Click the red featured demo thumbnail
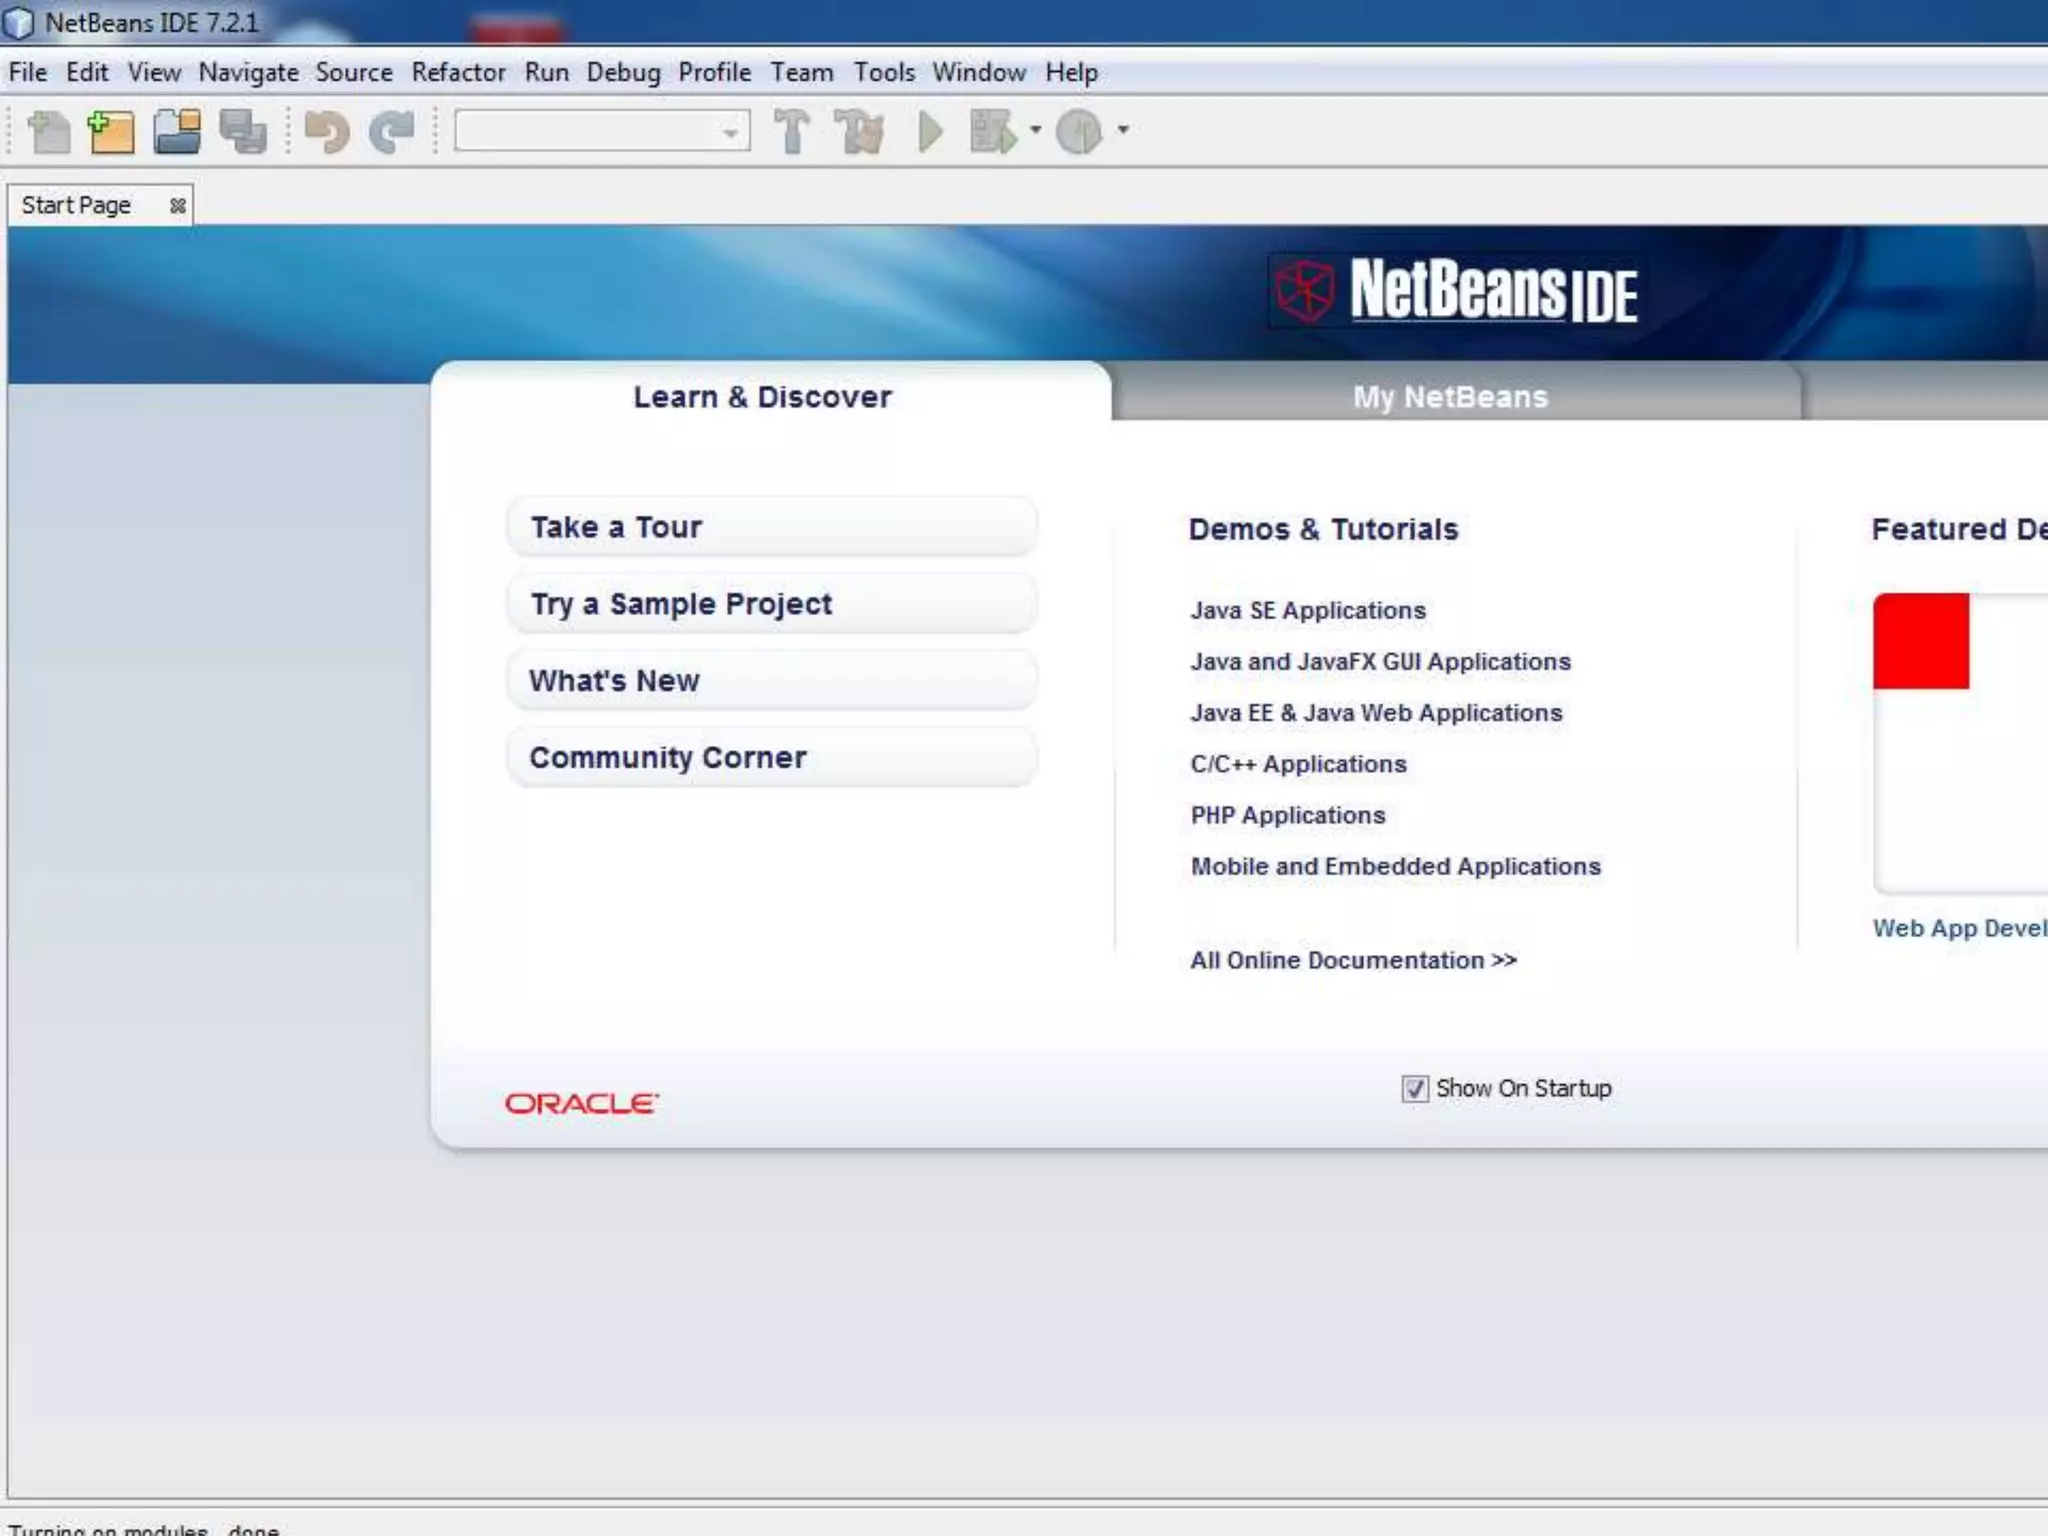 click(x=1920, y=641)
